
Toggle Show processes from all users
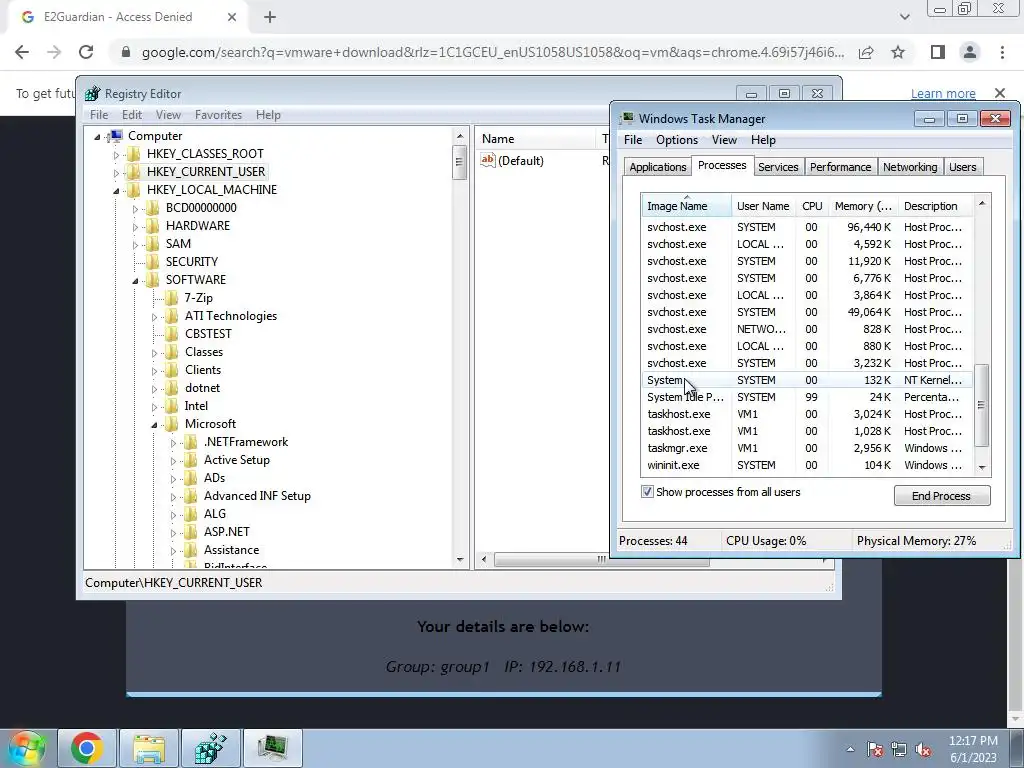[x=647, y=492]
